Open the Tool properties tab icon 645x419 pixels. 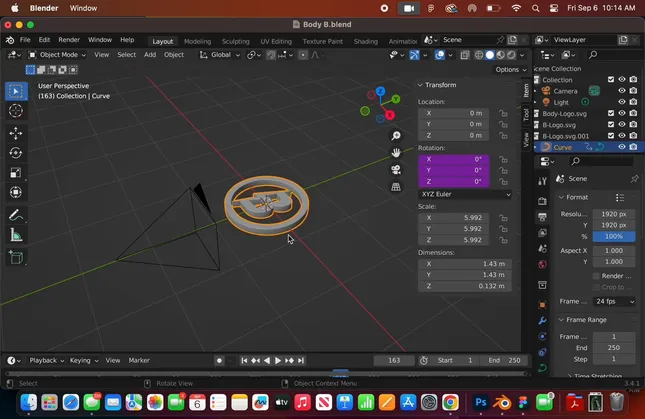(x=542, y=181)
